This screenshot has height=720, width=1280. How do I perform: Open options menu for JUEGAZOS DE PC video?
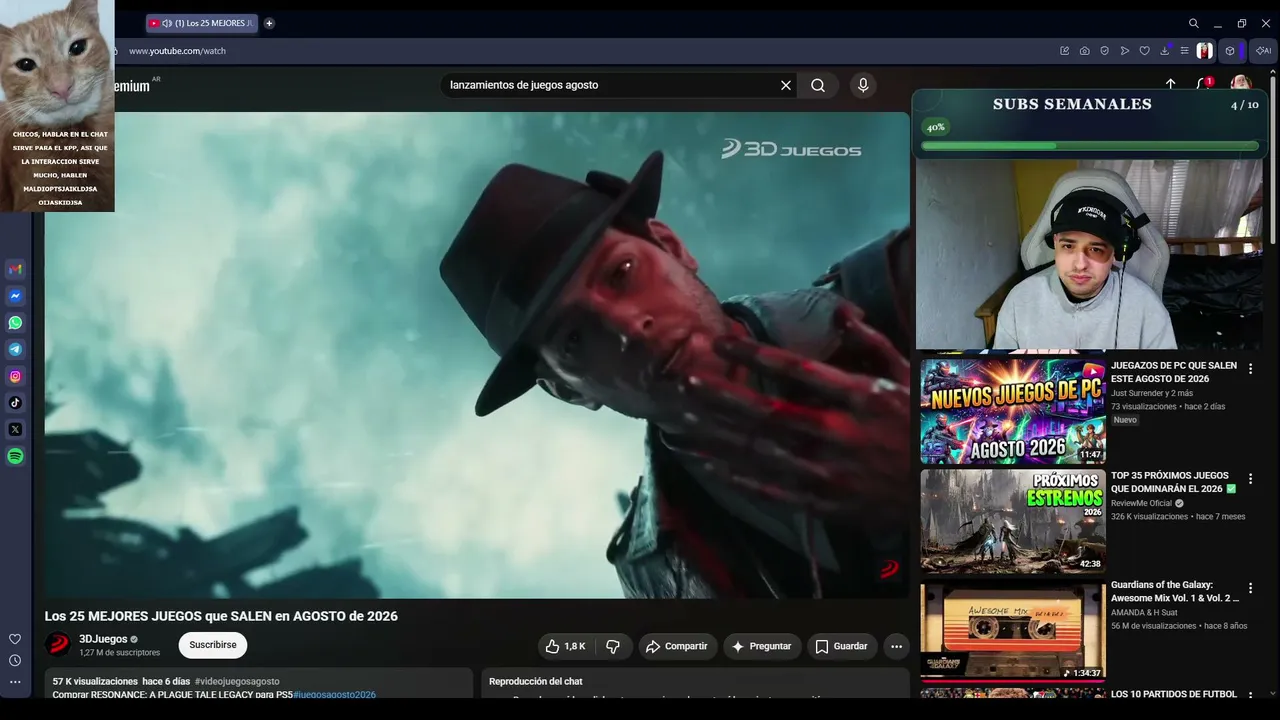pyautogui.click(x=1250, y=369)
